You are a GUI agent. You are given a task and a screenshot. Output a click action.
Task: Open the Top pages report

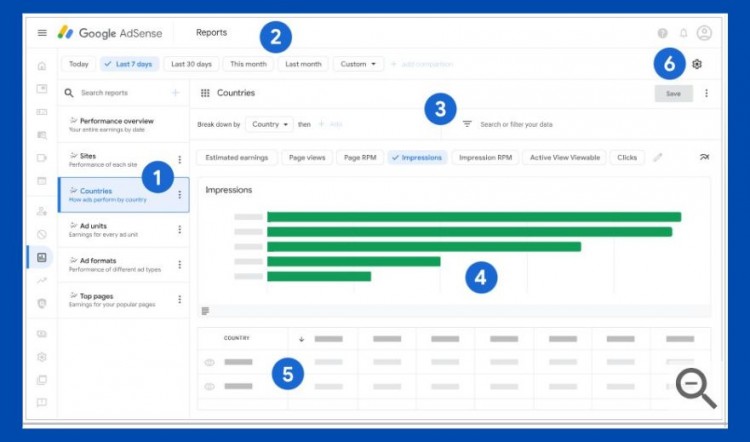click(123, 299)
